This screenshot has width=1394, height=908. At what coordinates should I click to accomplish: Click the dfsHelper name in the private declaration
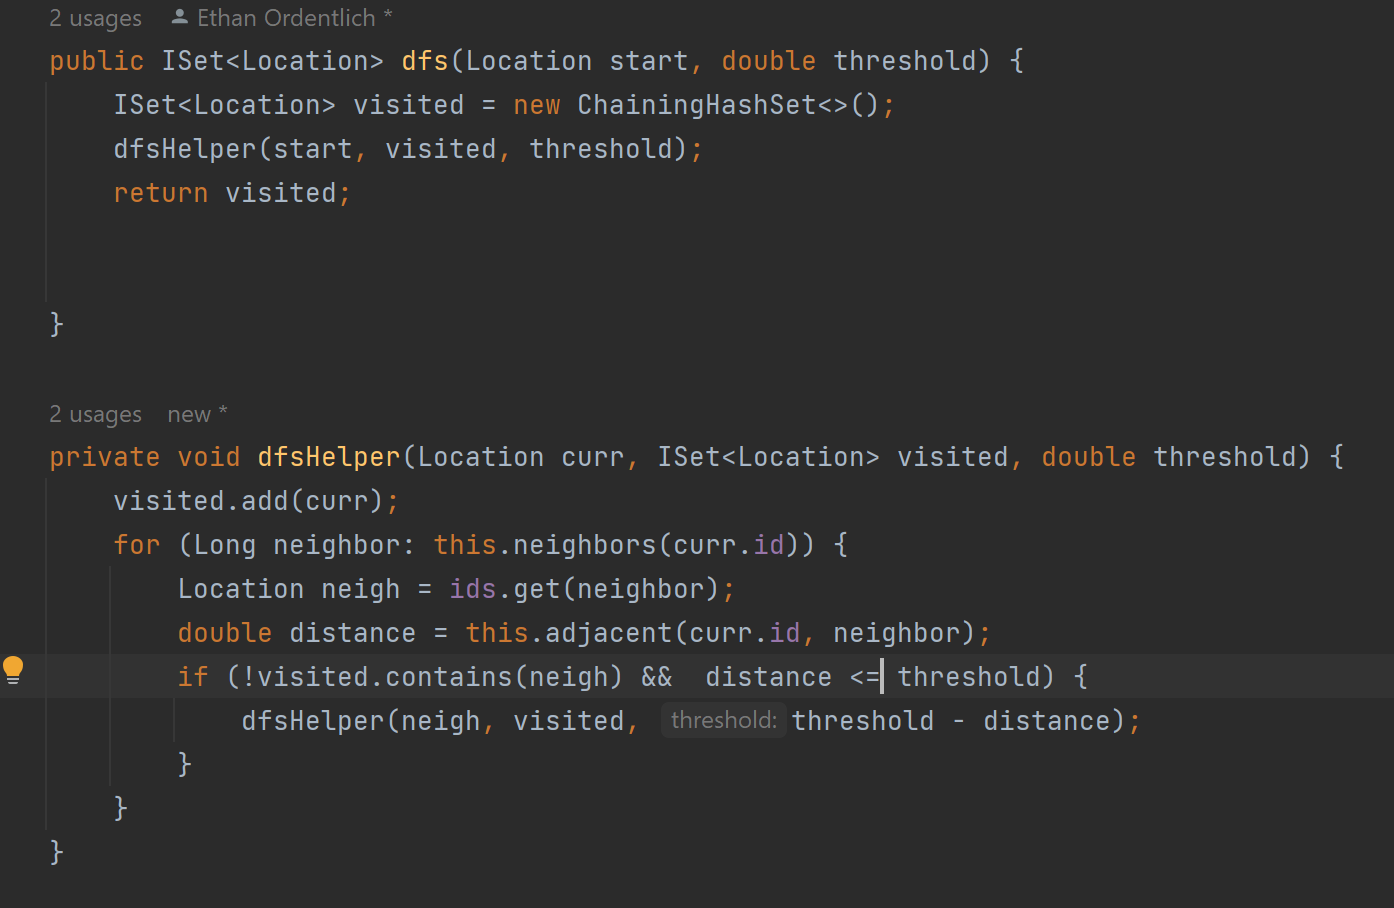coord(328,457)
